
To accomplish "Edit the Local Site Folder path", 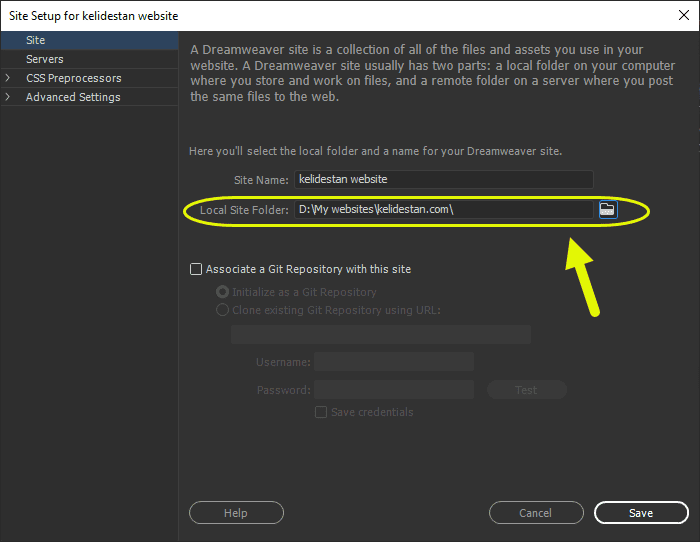I will pos(444,209).
